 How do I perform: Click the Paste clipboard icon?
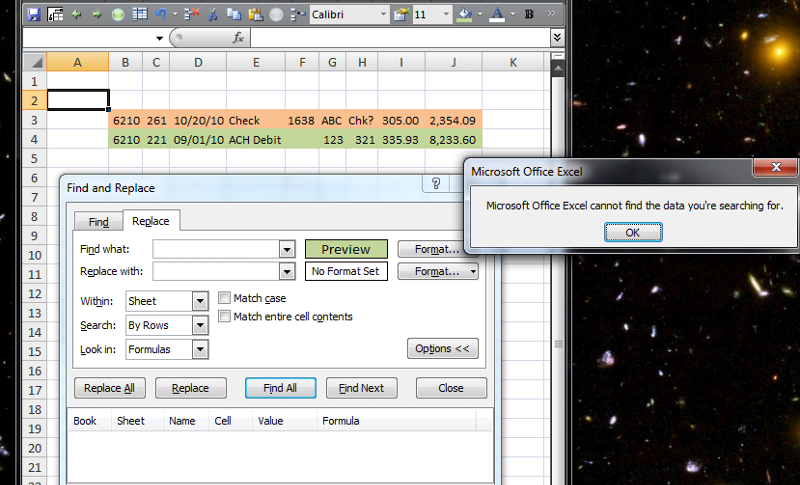click(x=255, y=14)
